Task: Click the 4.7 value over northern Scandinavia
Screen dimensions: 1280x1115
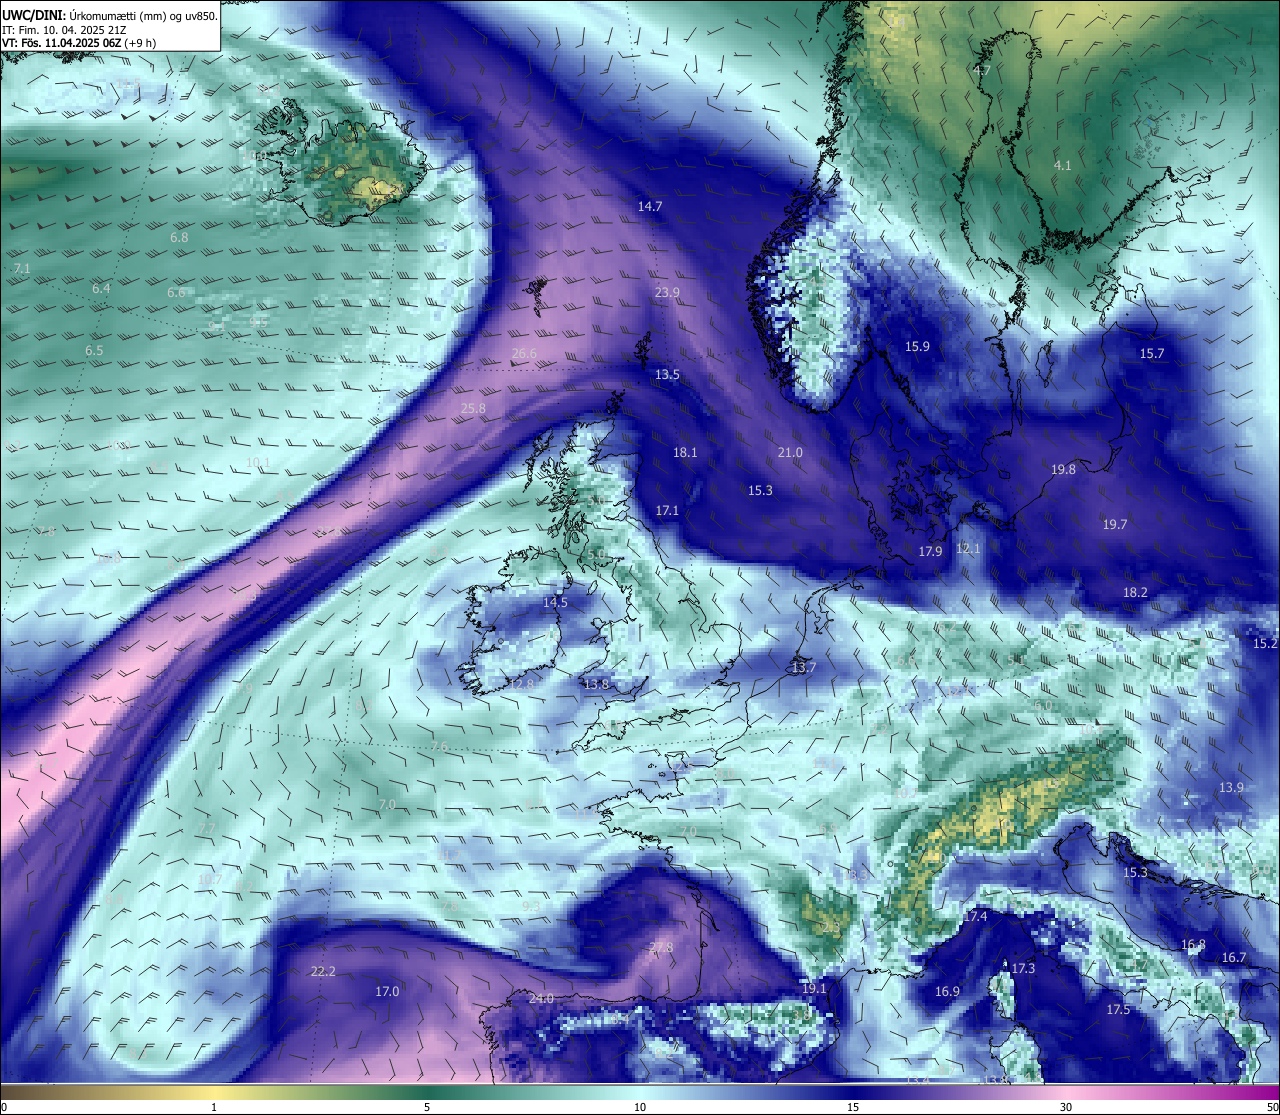Action: click(x=981, y=70)
